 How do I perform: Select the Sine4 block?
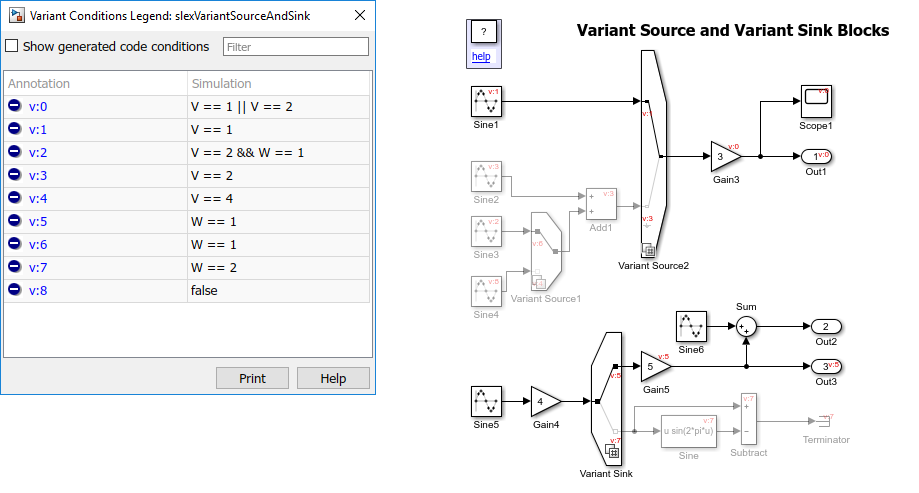[x=486, y=291]
